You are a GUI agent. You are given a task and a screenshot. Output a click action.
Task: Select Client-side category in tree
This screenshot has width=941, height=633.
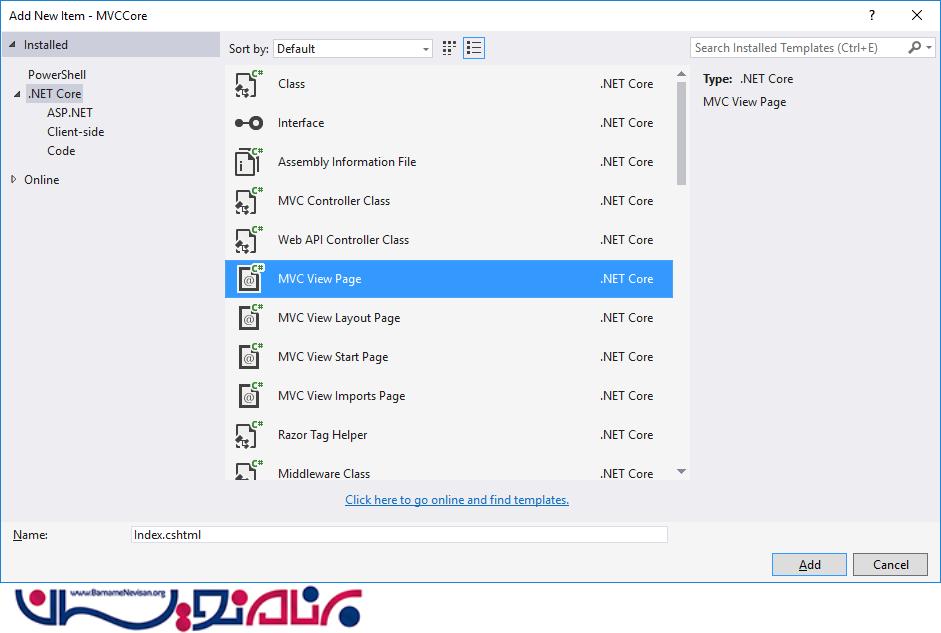click(x=76, y=132)
